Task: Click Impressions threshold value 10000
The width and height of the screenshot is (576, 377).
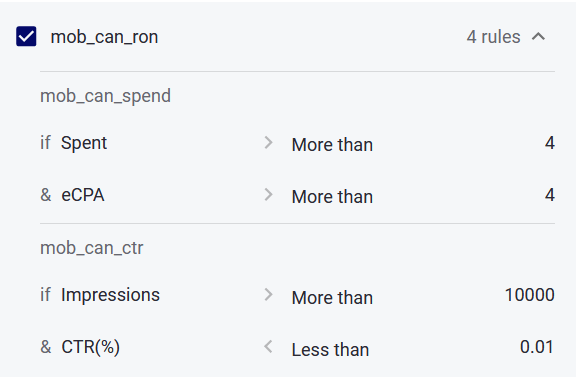Action: click(x=530, y=295)
